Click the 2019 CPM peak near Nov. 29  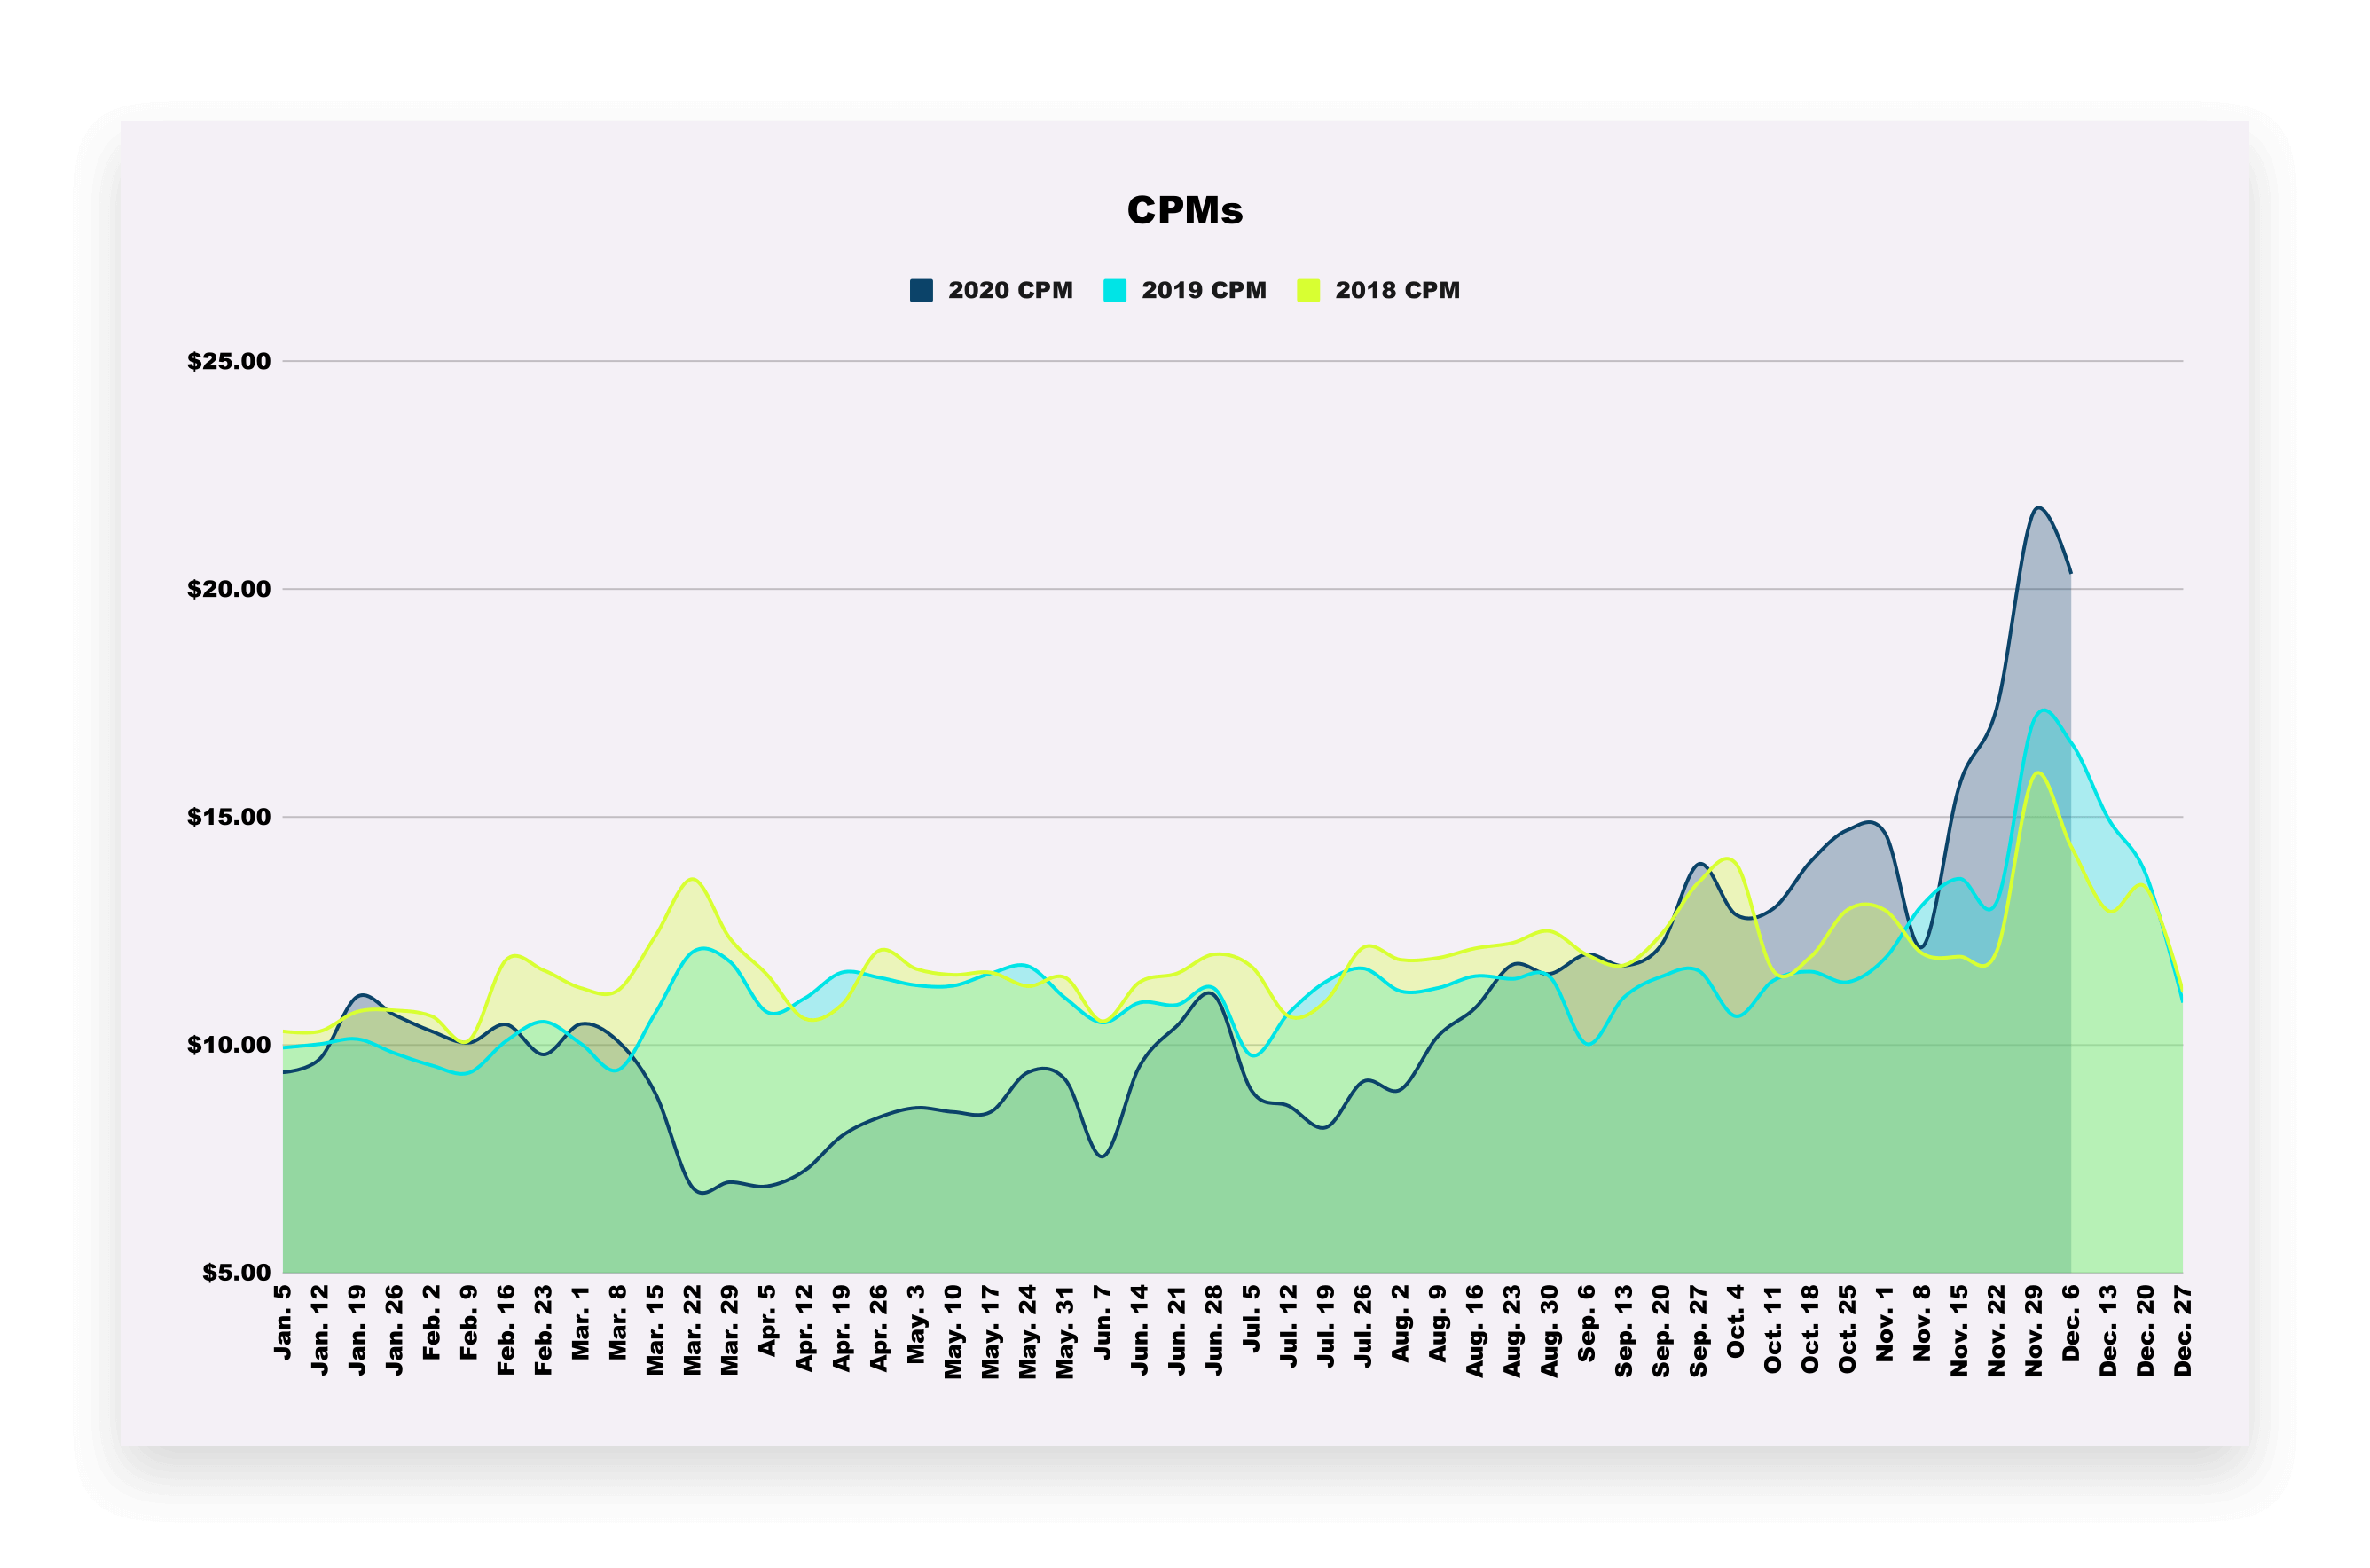pyautogui.click(x=2043, y=711)
